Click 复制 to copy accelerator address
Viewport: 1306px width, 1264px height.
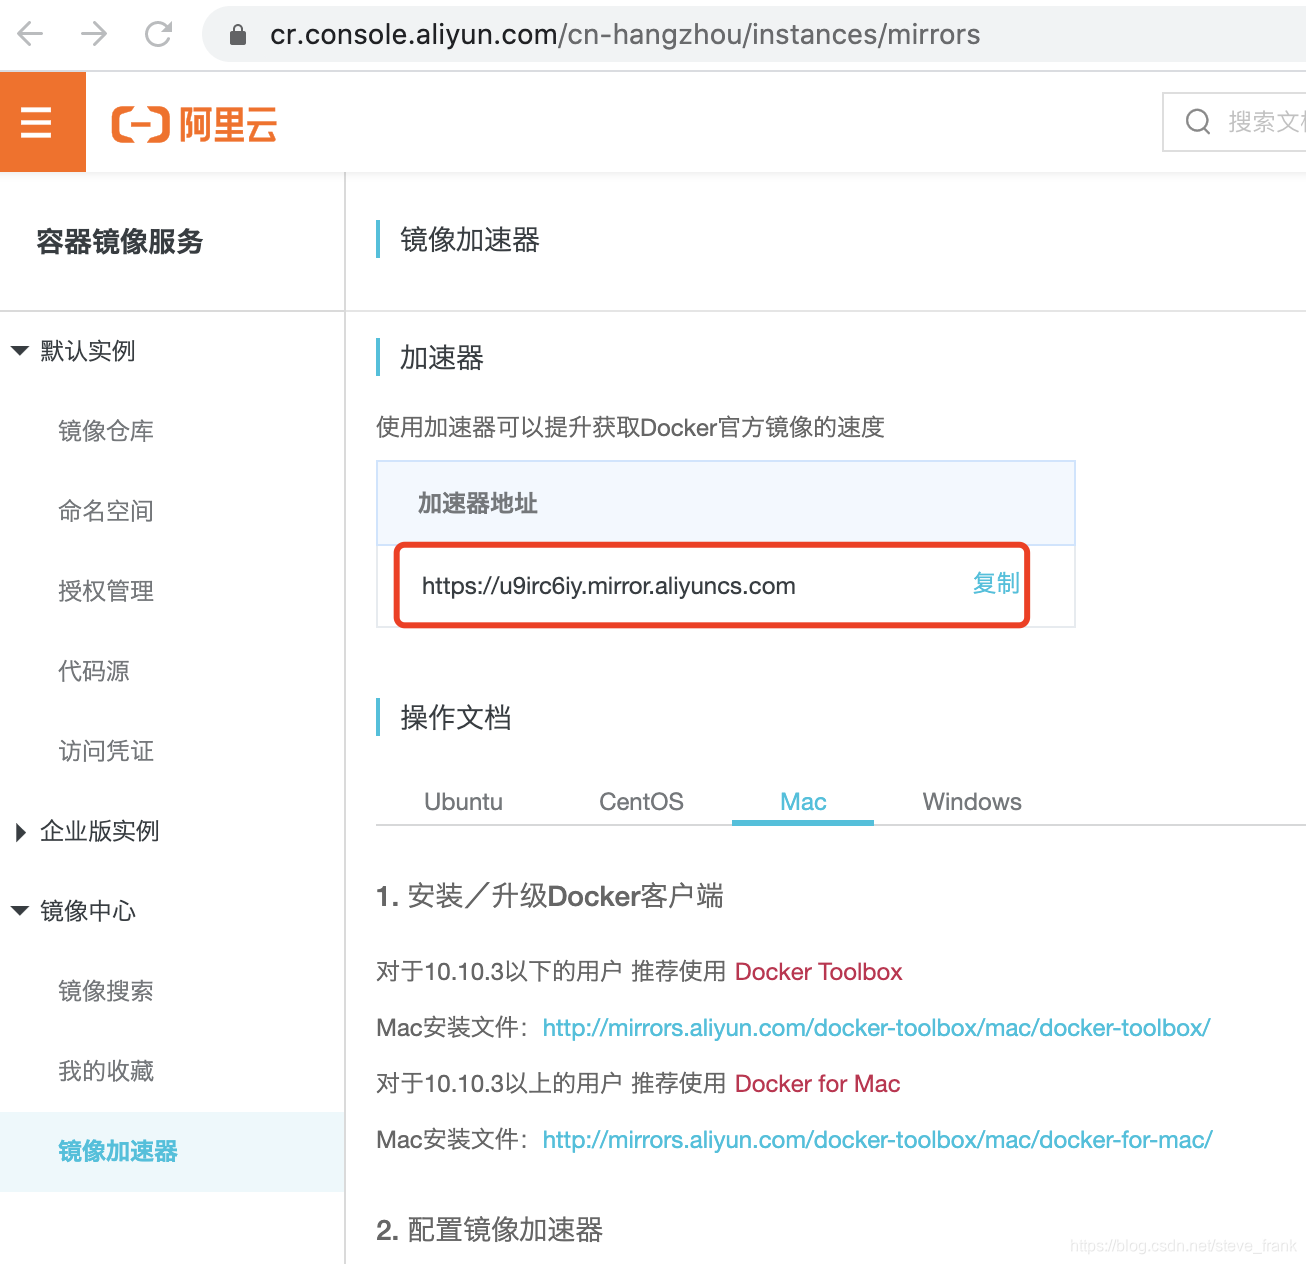tap(996, 583)
